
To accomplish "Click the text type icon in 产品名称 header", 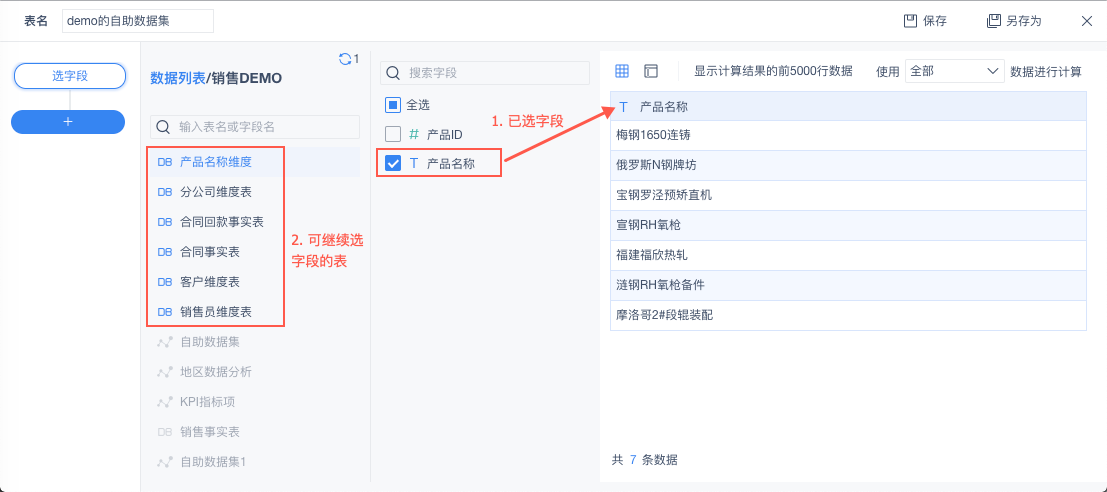I will tap(624, 107).
